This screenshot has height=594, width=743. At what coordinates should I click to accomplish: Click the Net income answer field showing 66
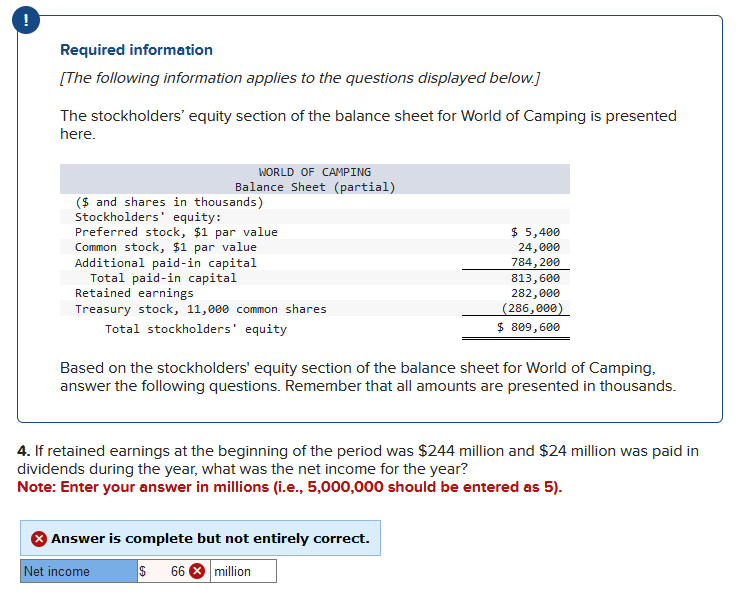tap(173, 571)
